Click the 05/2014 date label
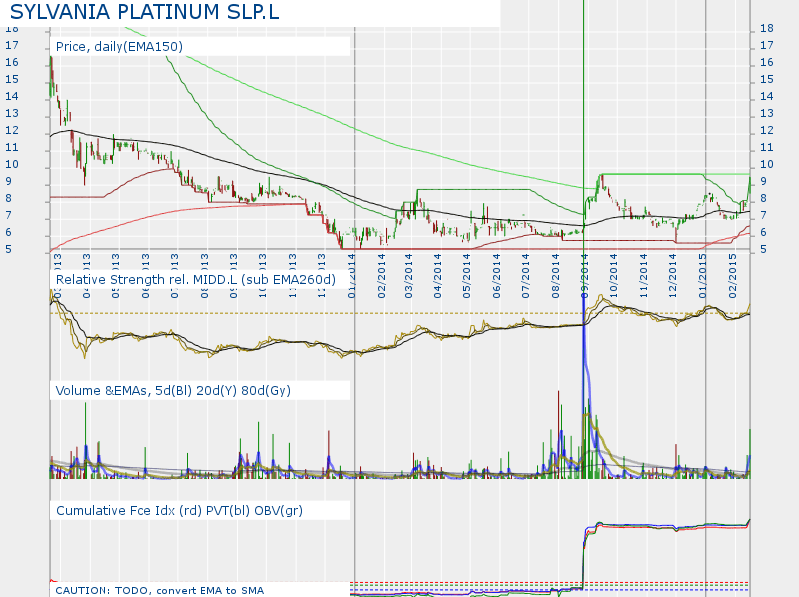The height and width of the screenshot is (597, 799). point(467,276)
